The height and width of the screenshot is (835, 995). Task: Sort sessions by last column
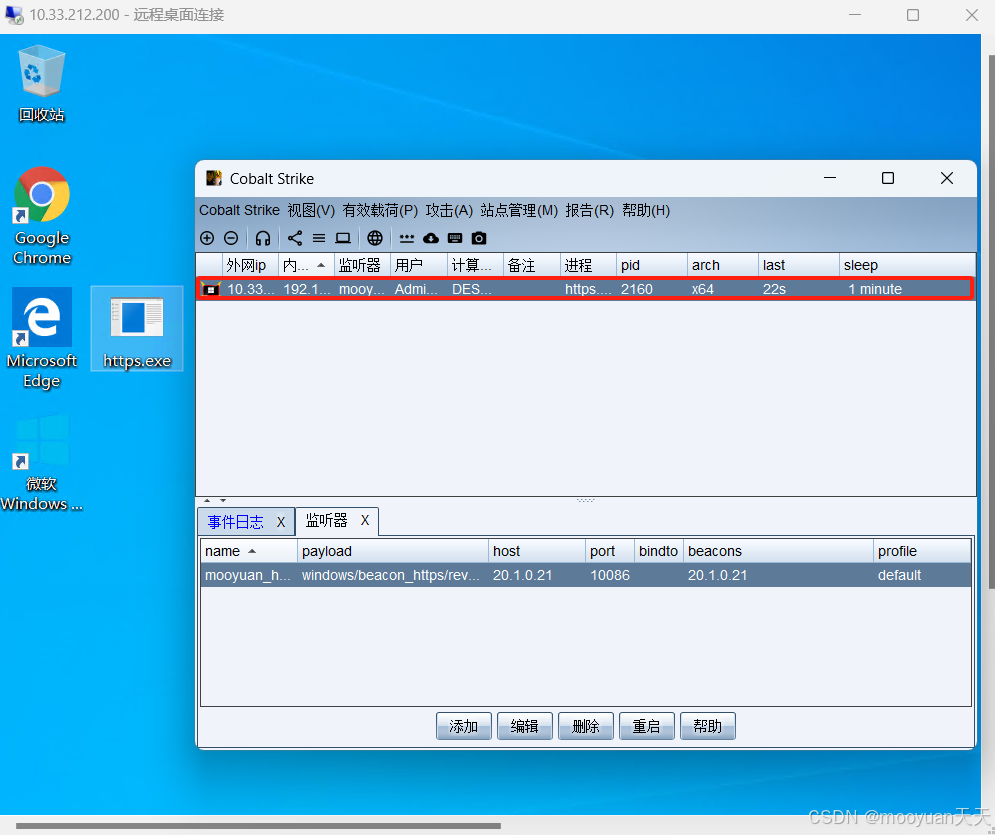click(x=798, y=265)
